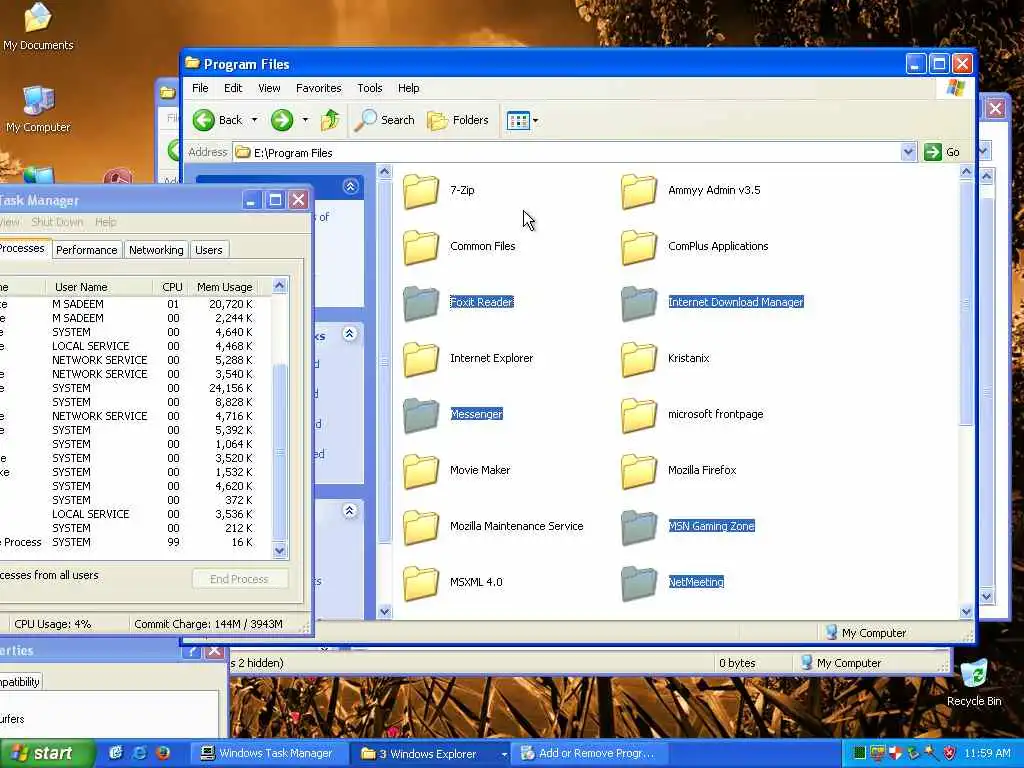1024x768 pixels.
Task: Open the Favorites menu
Action: [319, 88]
